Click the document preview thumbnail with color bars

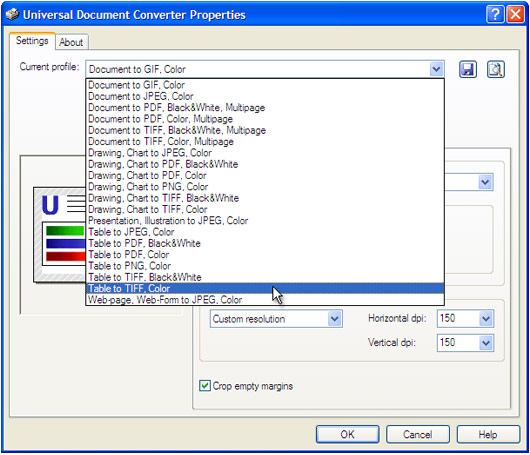[59, 235]
